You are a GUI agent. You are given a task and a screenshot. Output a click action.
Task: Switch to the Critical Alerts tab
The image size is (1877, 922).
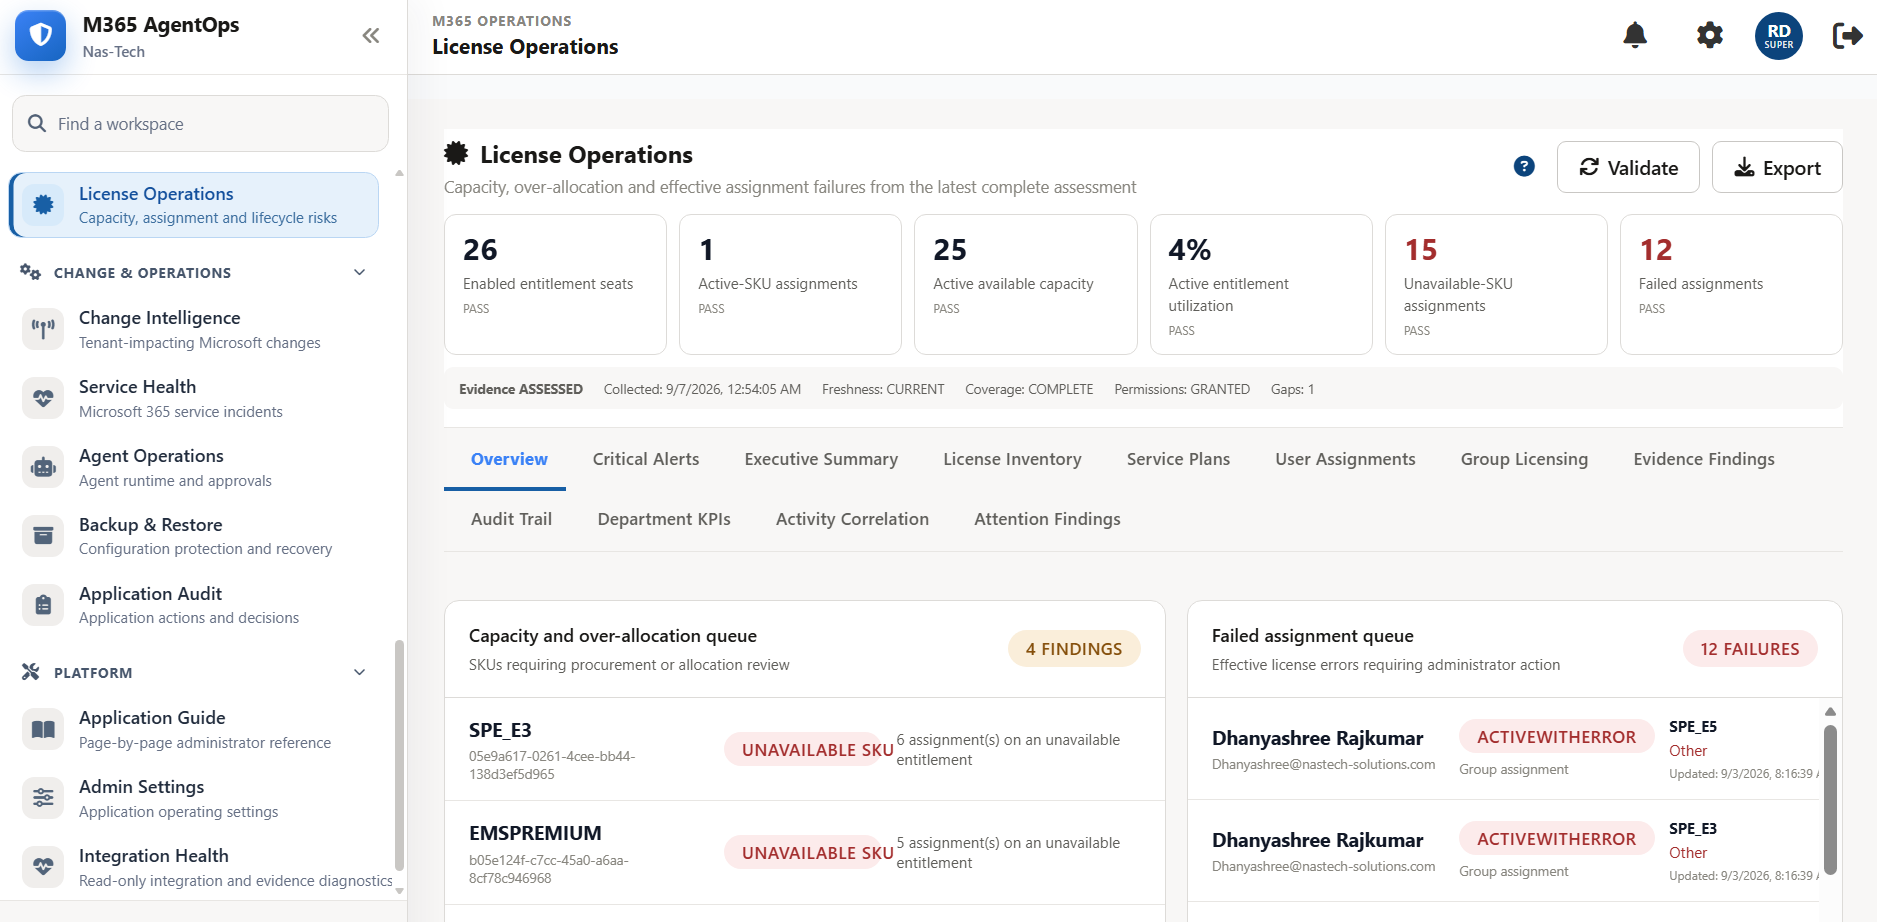(646, 459)
